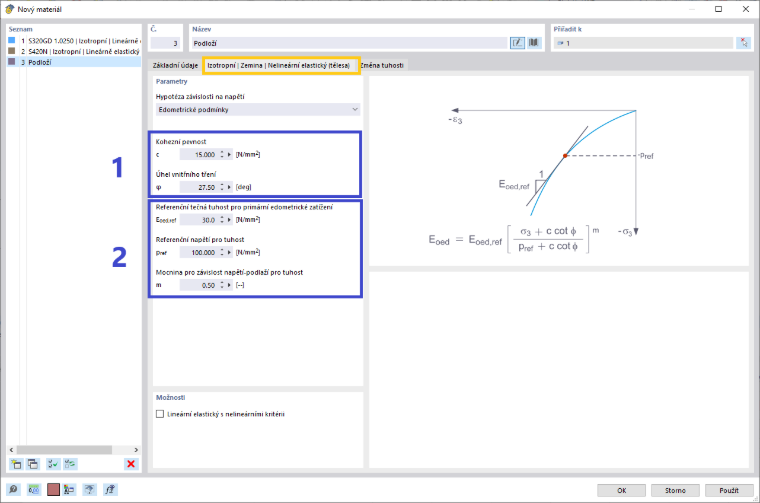The width and height of the screenshot is (760, 503).
Task: Expand the arrow menu beside friction angle φ
Action: point(230,187)
